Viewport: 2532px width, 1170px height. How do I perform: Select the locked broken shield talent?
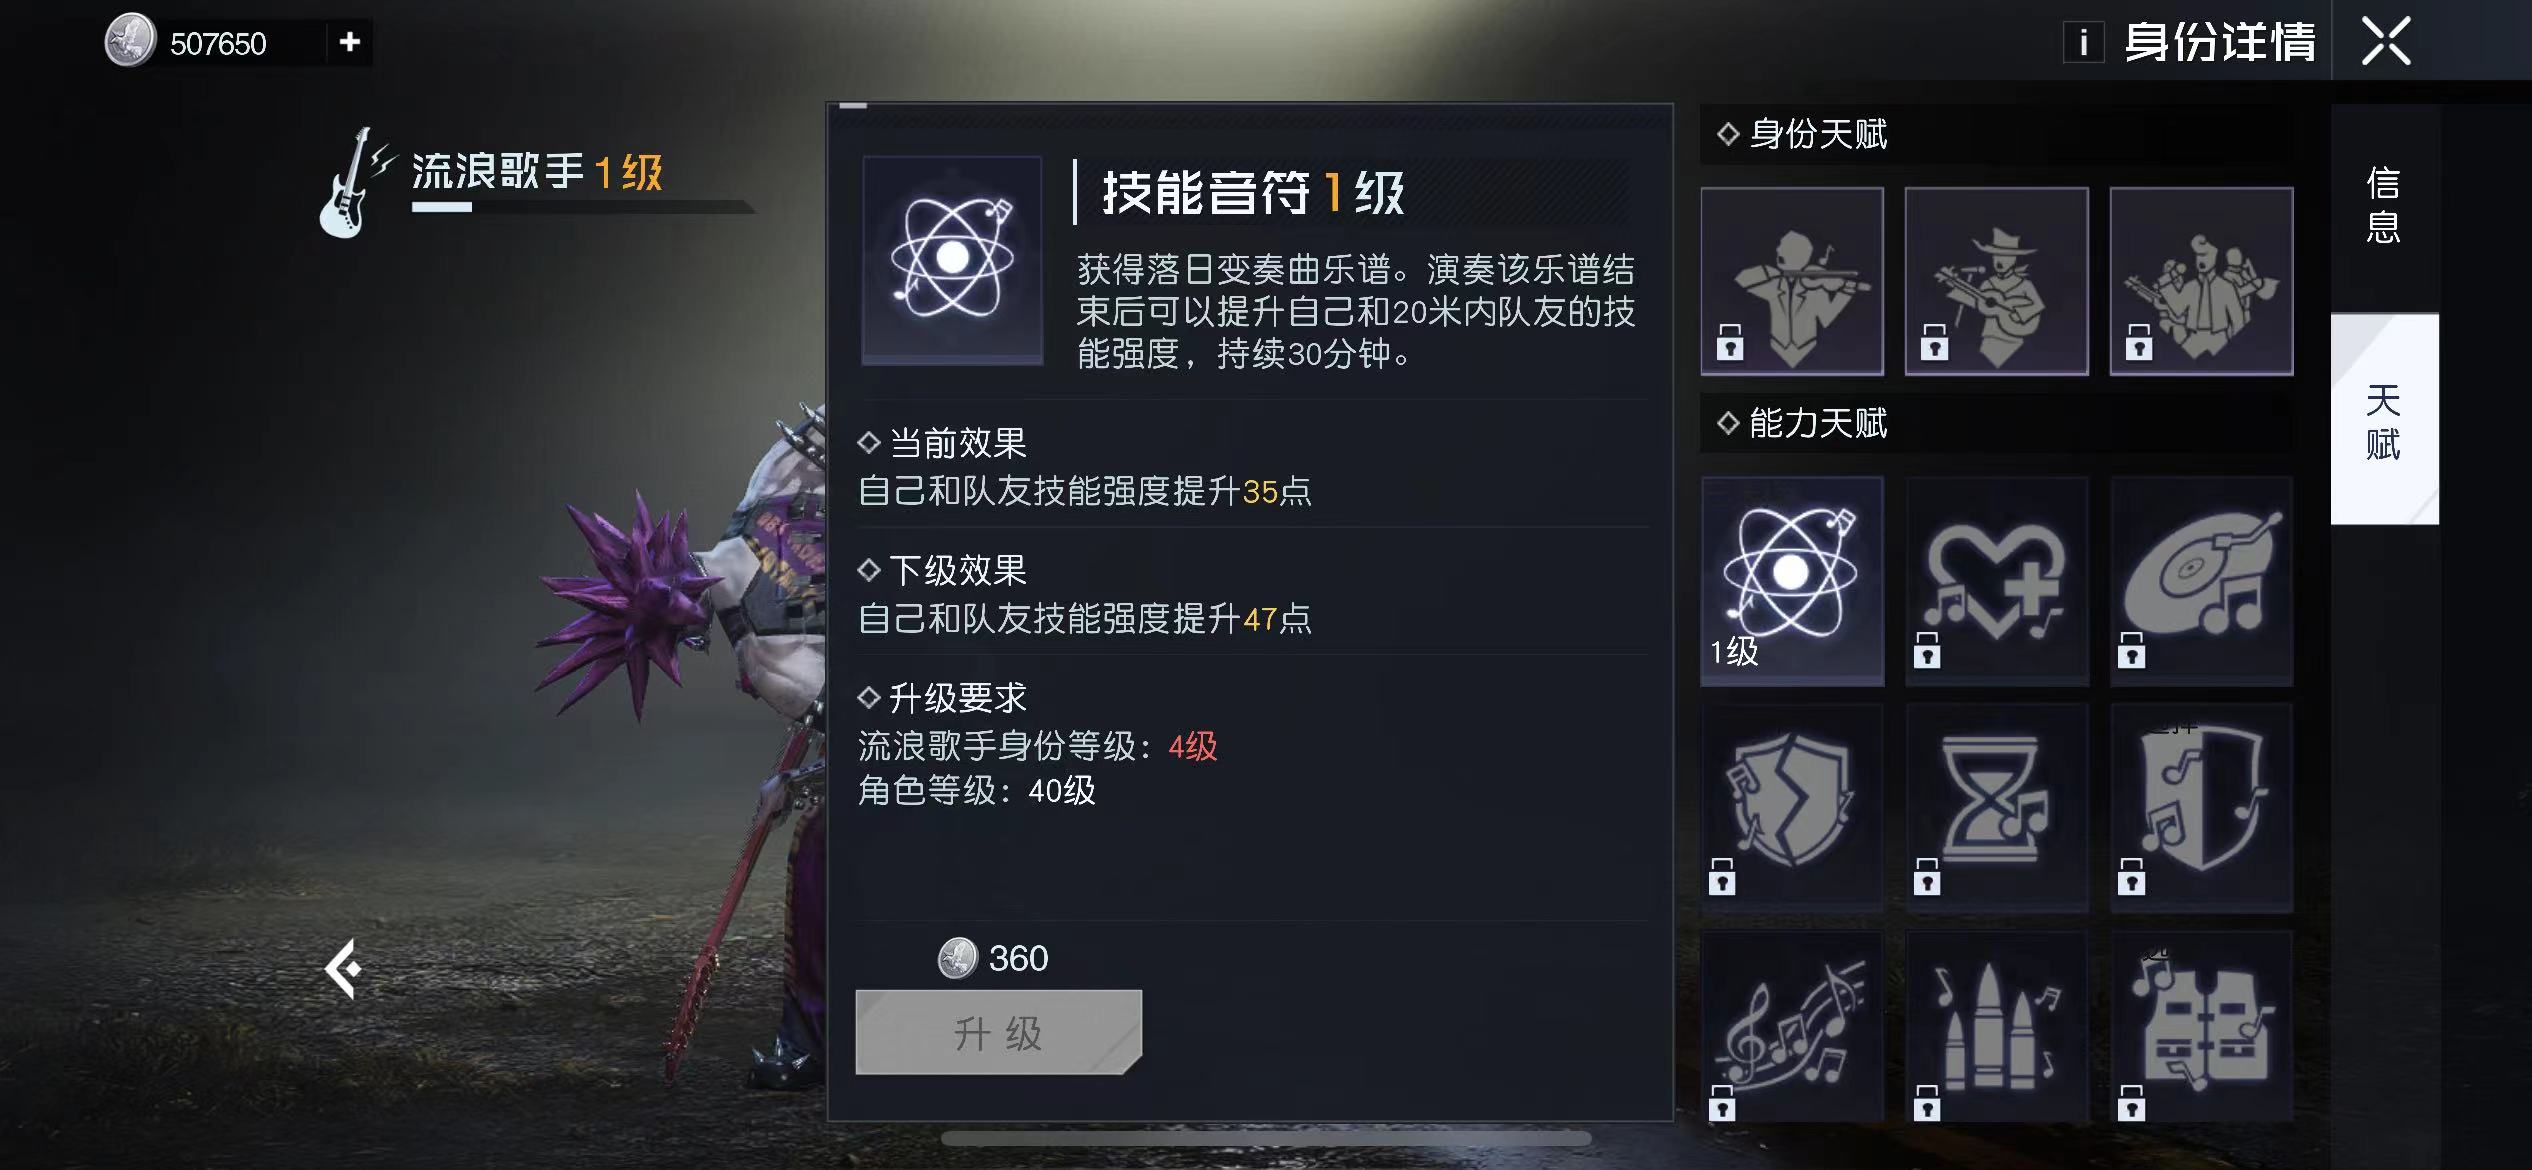click(x=1792, y=807)
